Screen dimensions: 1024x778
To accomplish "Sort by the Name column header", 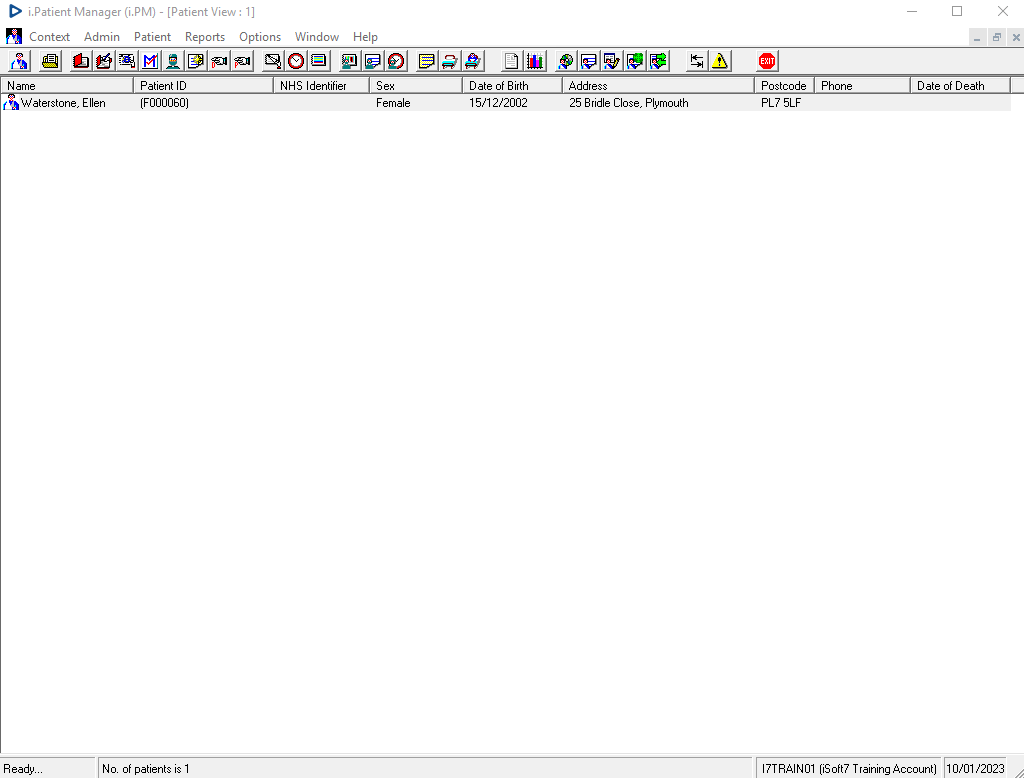I will tap(67, 86).
